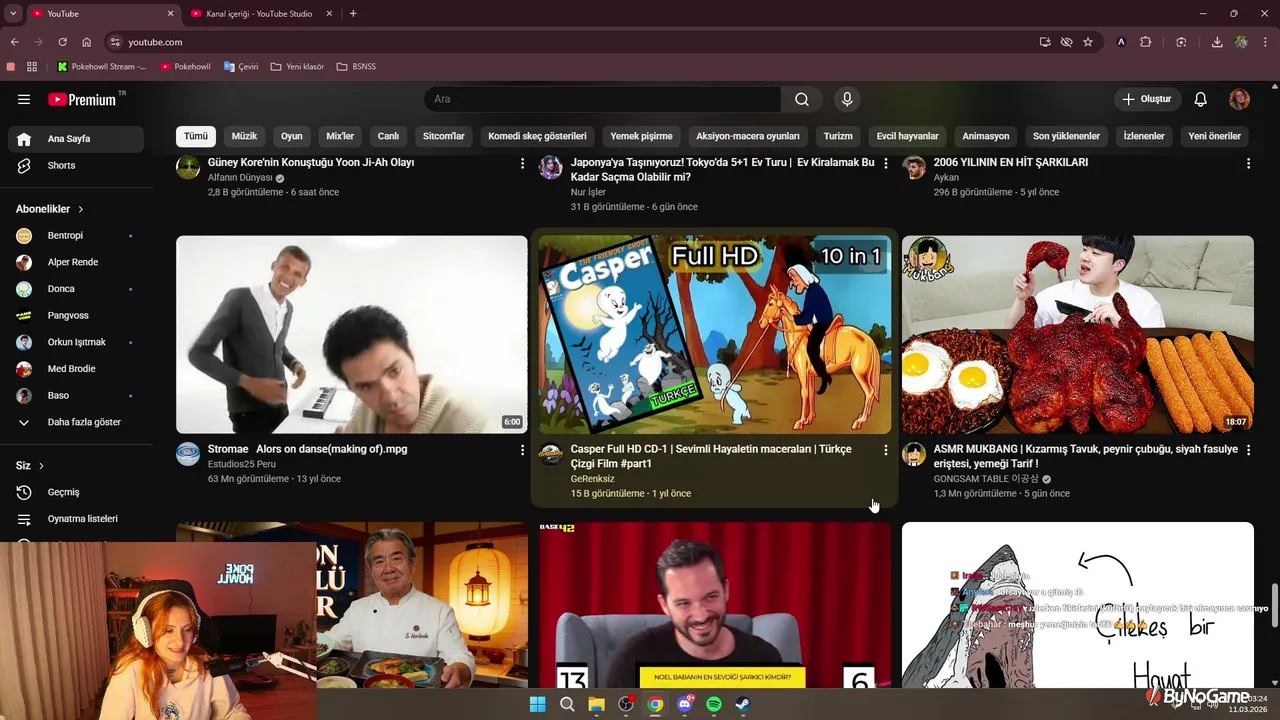Select the Oyun filter chip

292,136
